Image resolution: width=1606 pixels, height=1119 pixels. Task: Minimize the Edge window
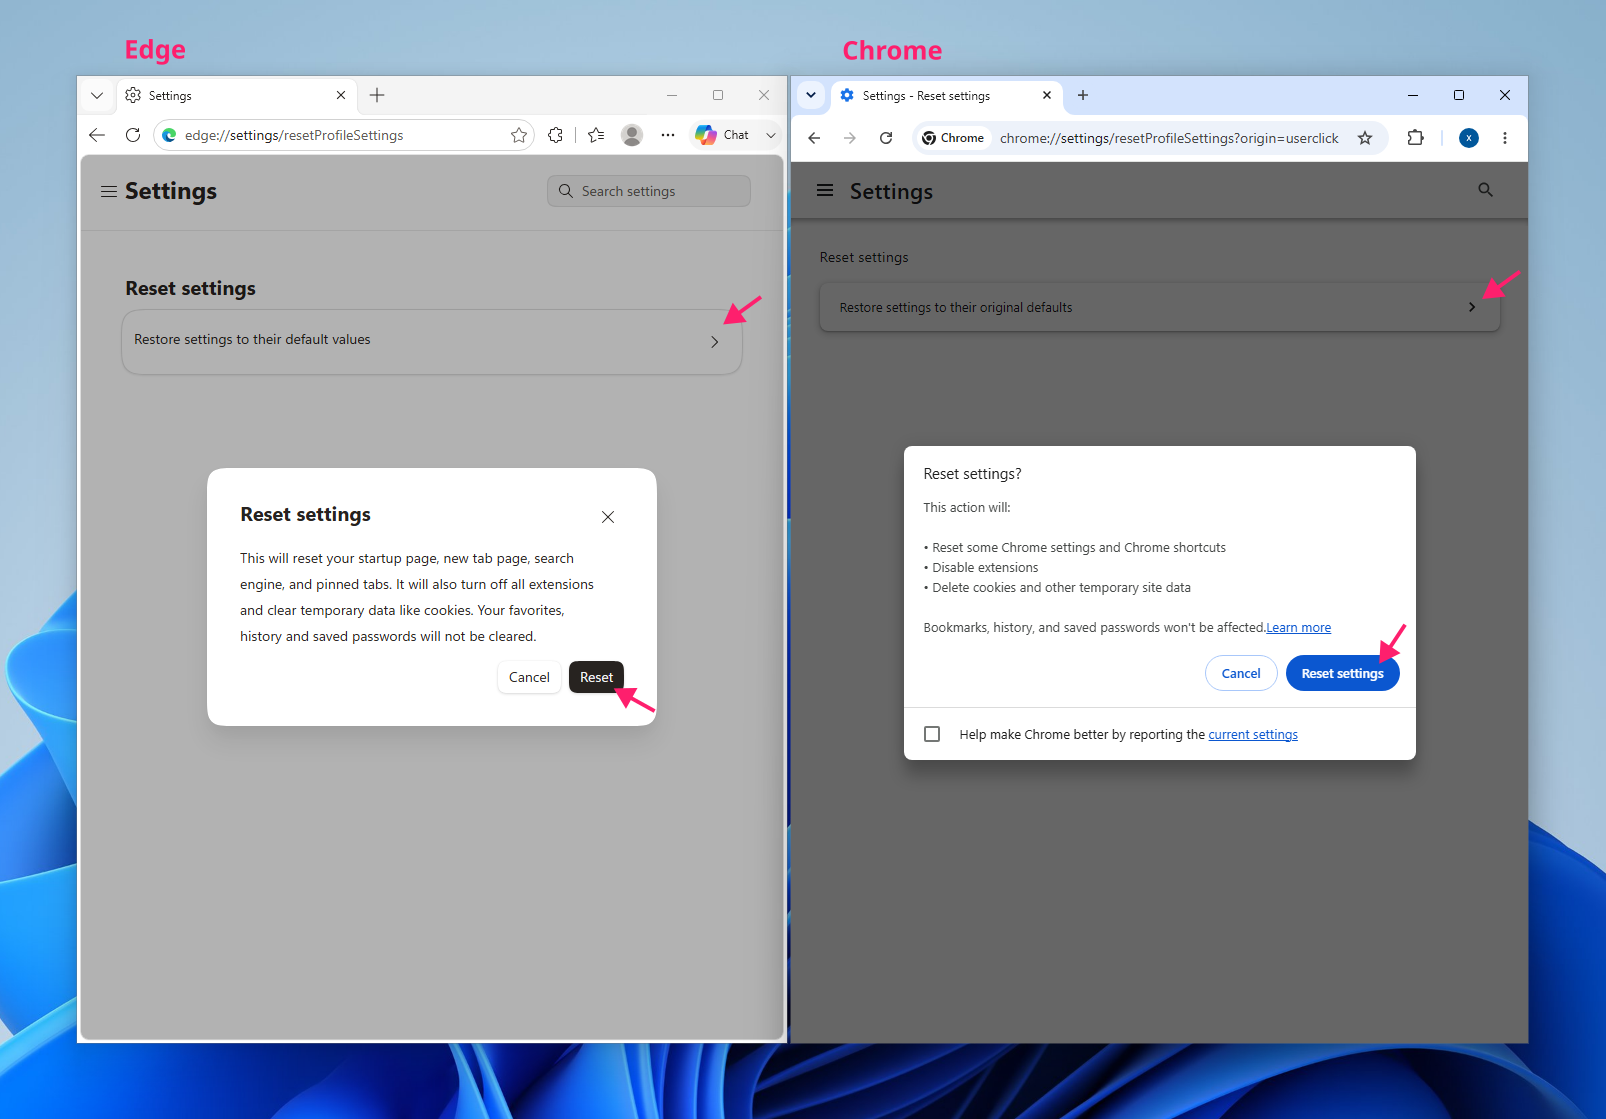tap(672, 96)
